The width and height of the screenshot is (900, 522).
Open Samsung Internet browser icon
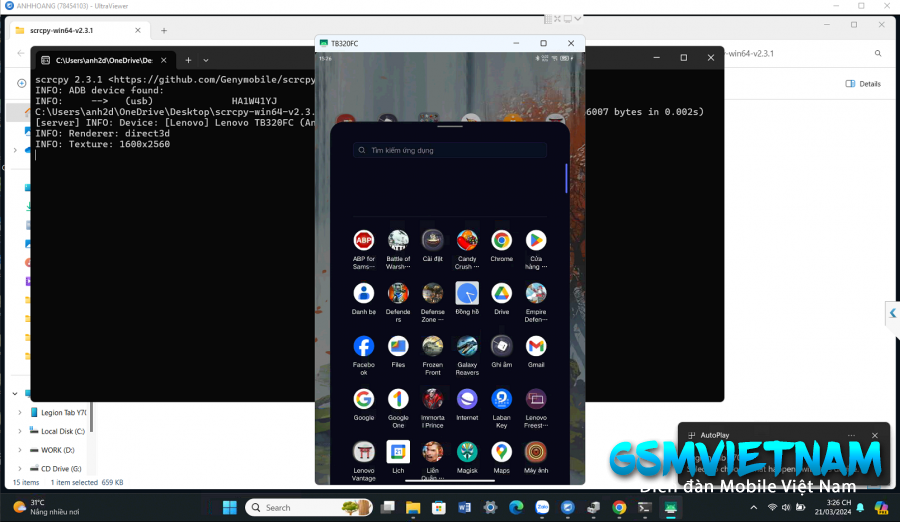click(467, 399)
